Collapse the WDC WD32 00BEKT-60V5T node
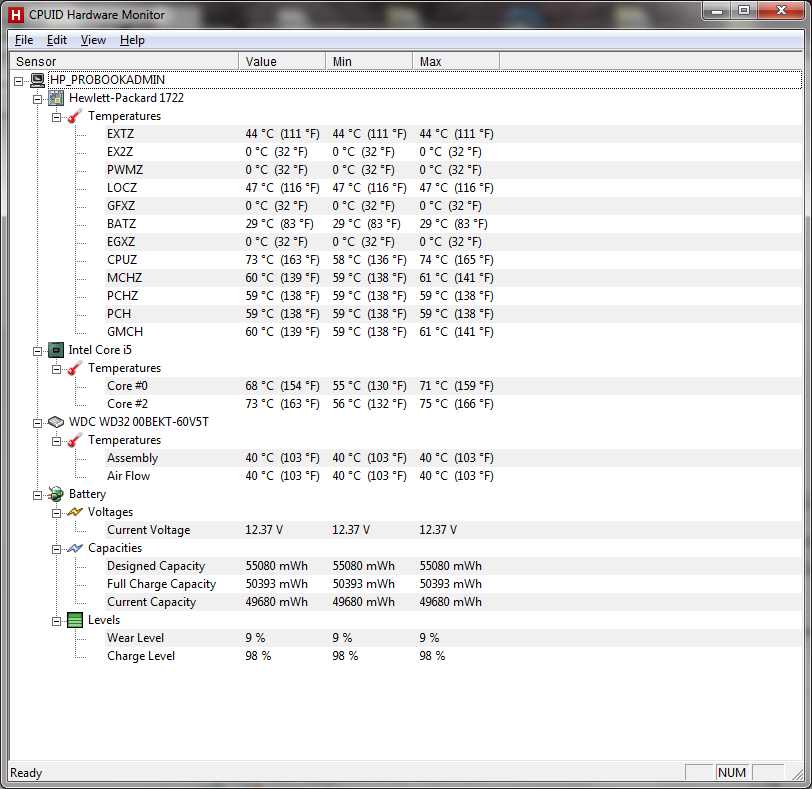Screen dimensions: 812x789 [37, 423]
